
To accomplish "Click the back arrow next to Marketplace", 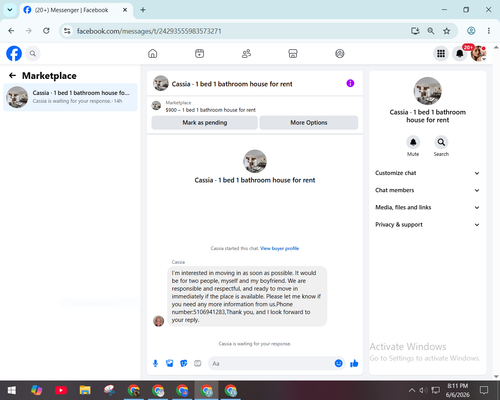I will pos(12,76).
